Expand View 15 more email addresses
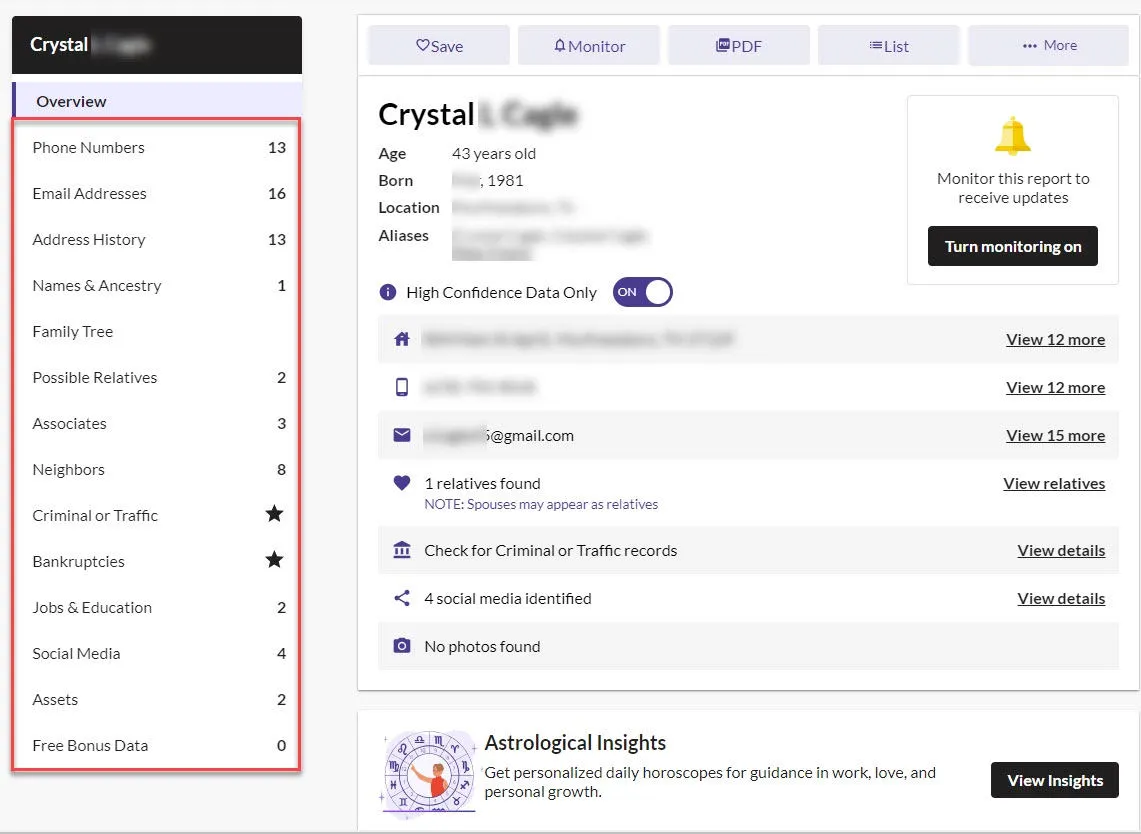Image resolution: width=1141 pixels, height=834 pixels. (1055, 435)
